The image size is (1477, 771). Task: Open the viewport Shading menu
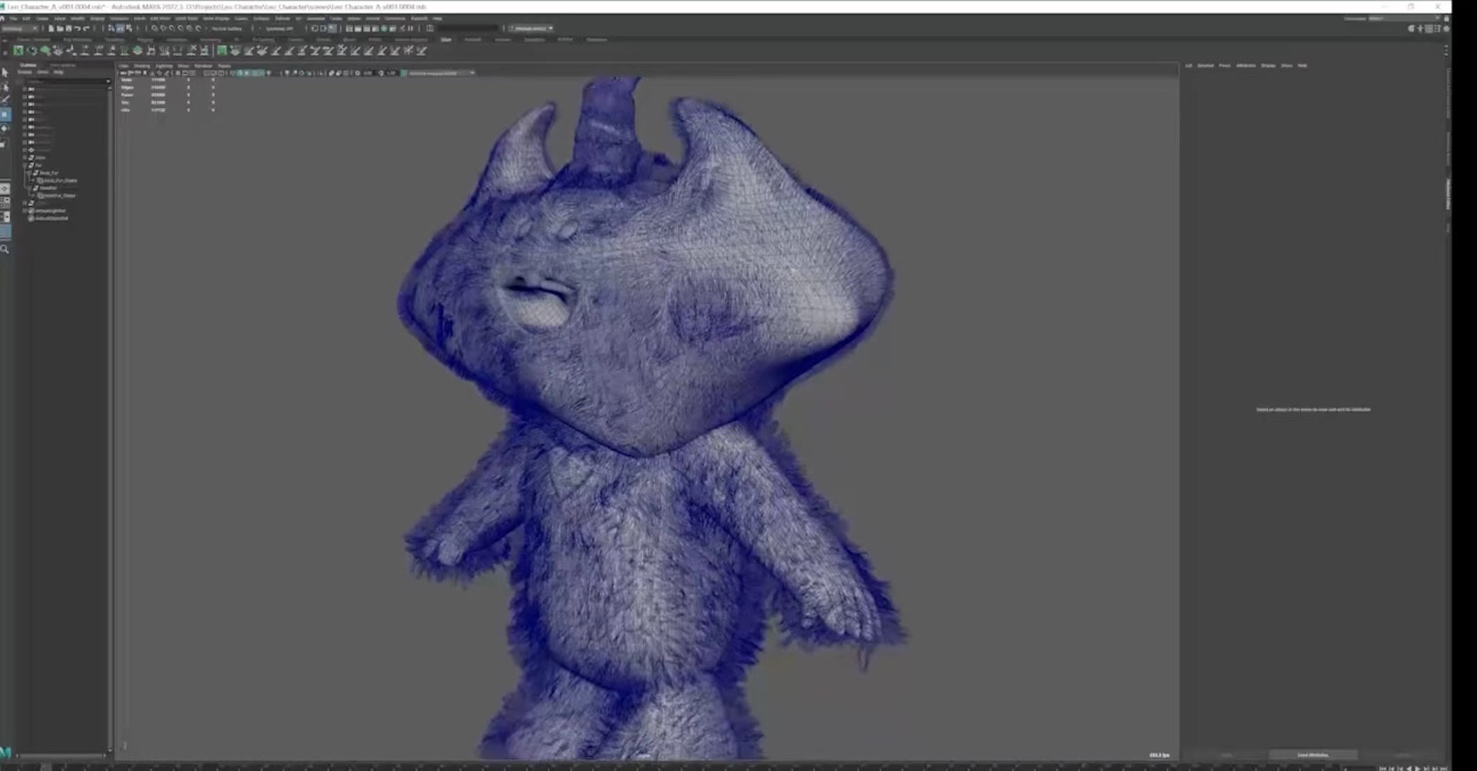[142, 66]
